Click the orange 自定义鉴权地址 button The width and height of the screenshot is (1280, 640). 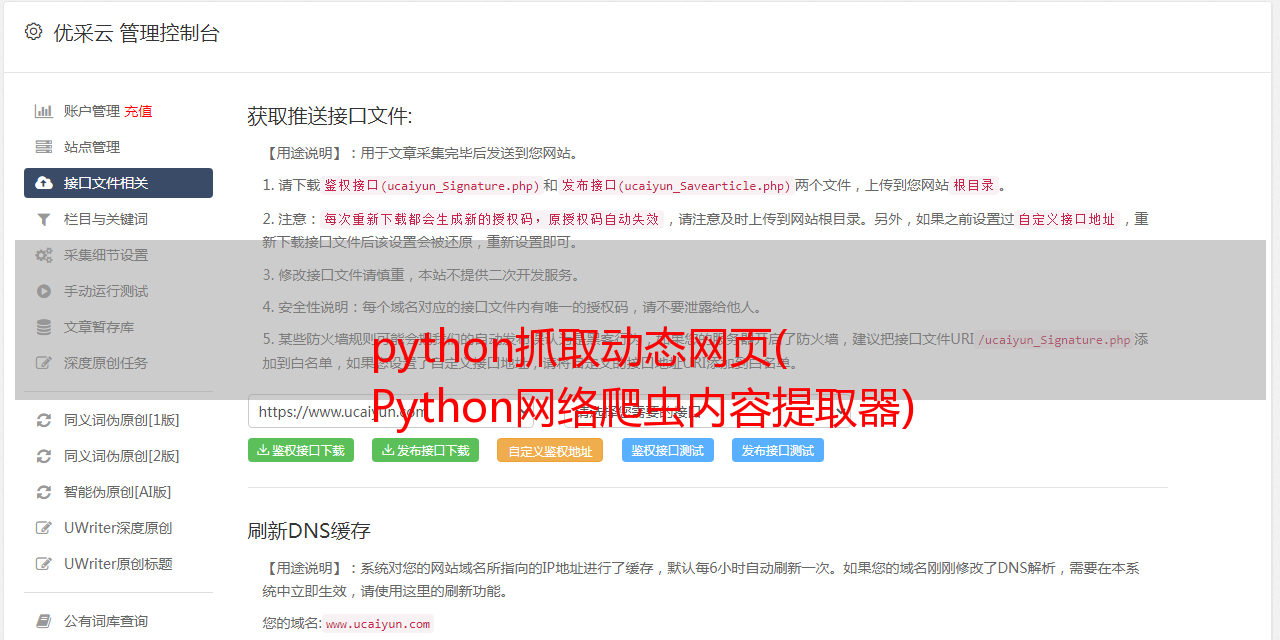point(550,450)
